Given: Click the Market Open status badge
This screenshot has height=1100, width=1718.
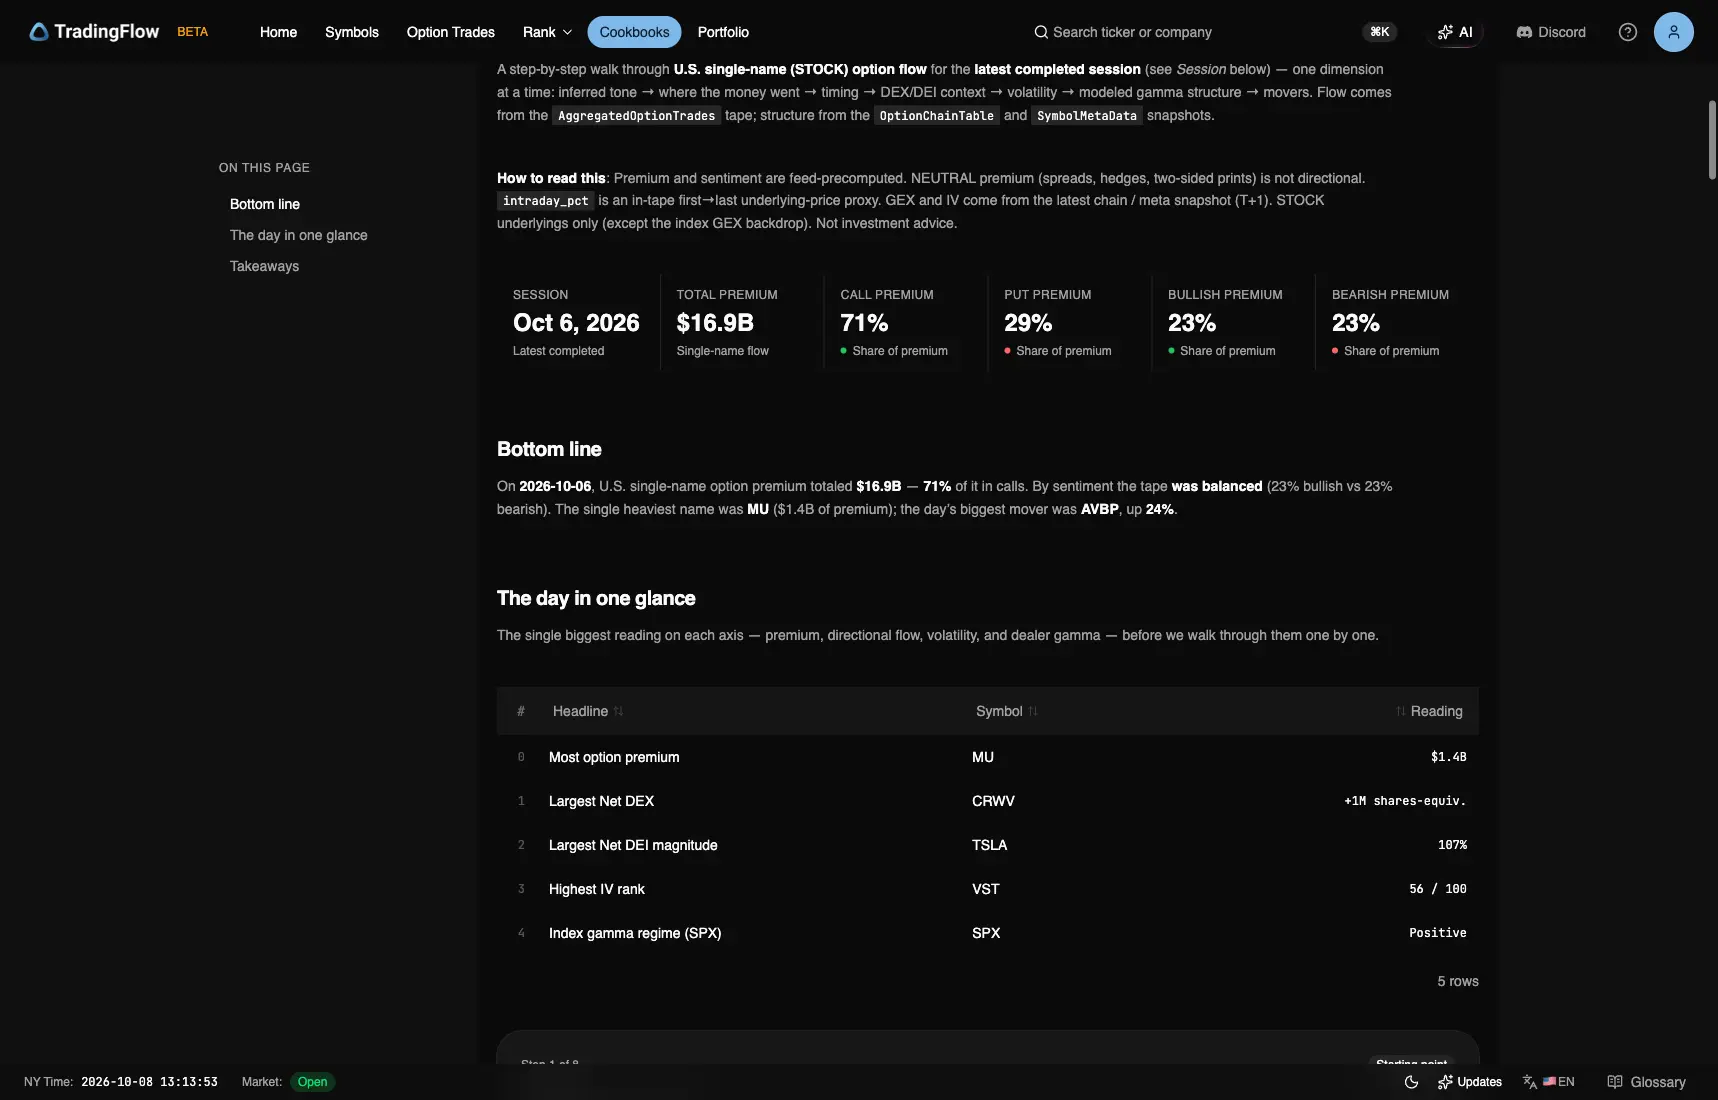Looking at the screenshot, I should [312, 1082].
